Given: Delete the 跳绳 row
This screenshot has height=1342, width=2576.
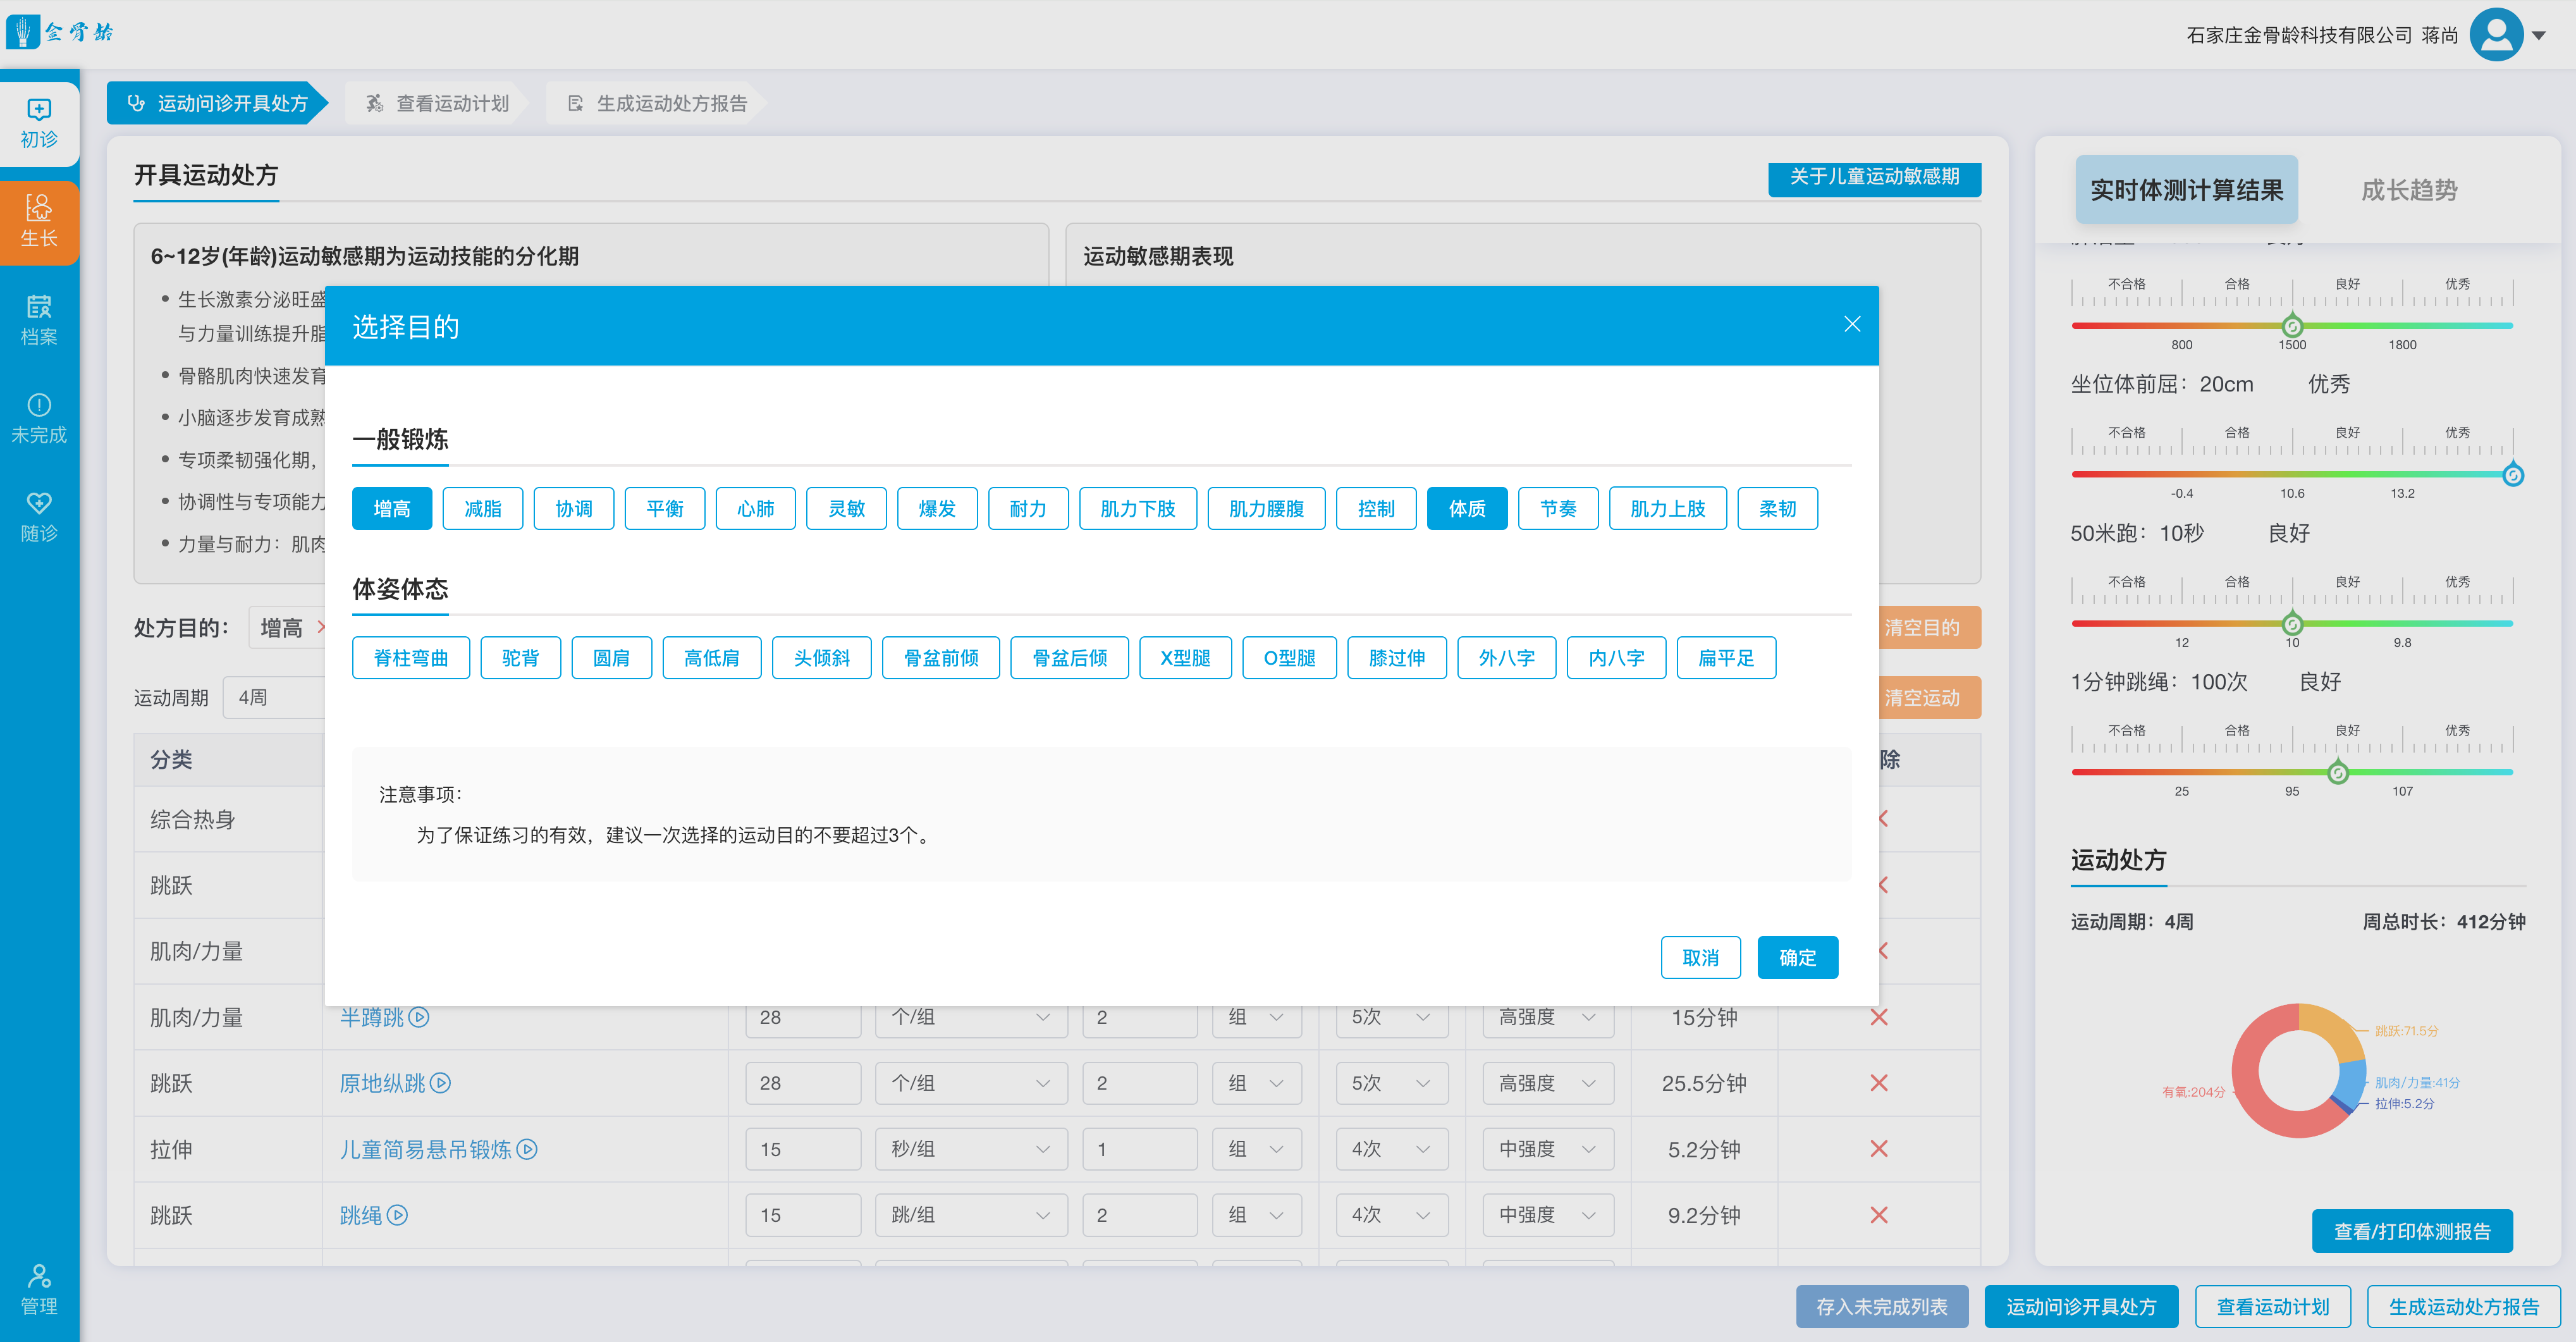Looking at the screenshot, I should click(1879, 1215).
